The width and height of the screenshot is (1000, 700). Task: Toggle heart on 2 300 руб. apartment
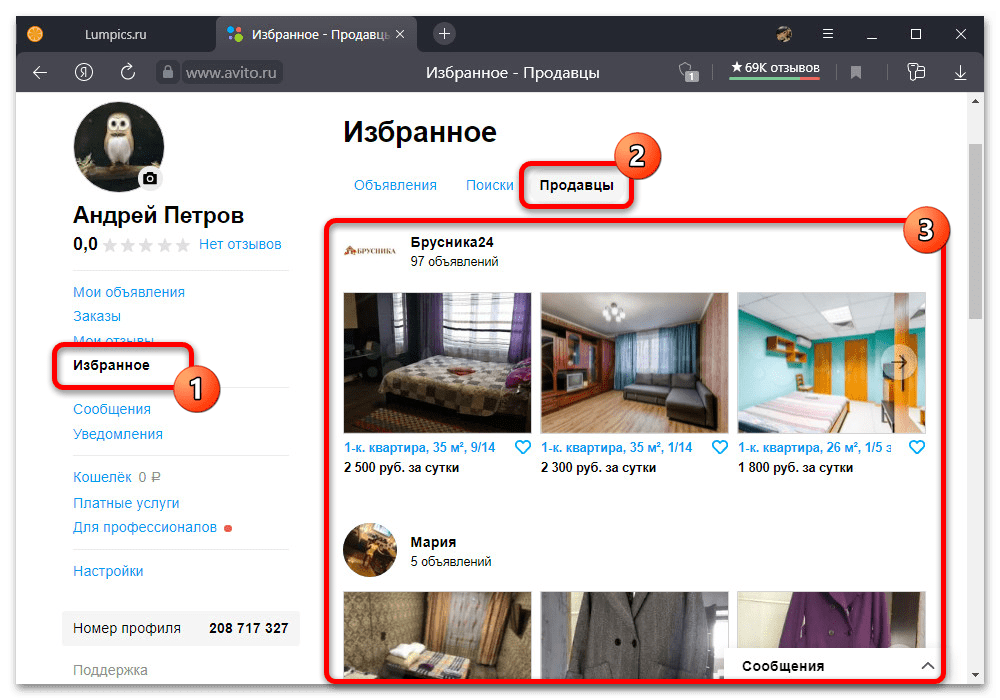tap(719, 448)
